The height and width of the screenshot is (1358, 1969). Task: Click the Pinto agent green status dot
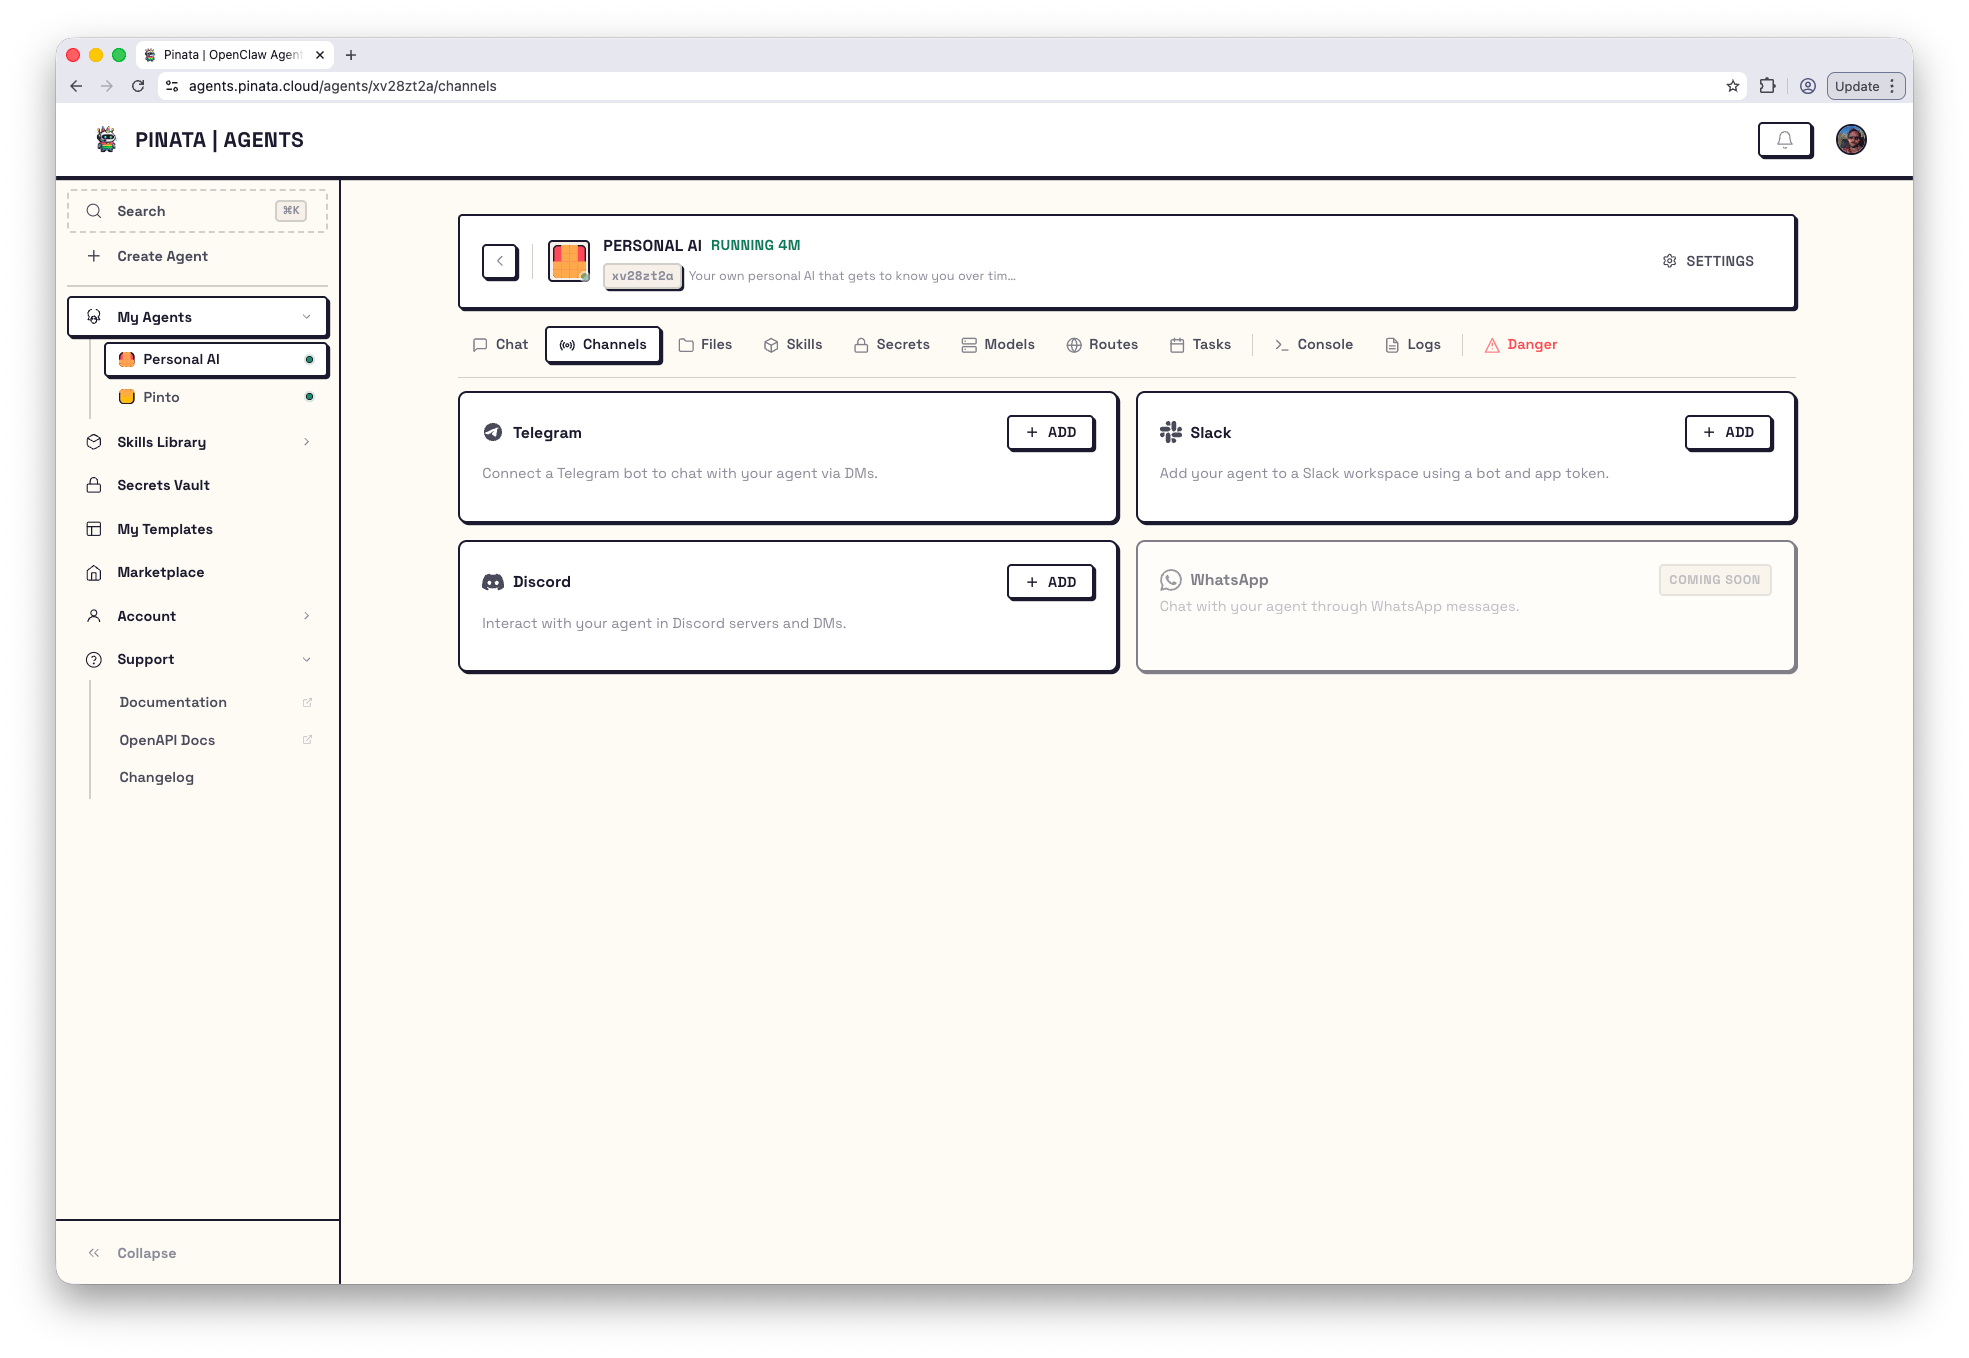tap(309, 397)
